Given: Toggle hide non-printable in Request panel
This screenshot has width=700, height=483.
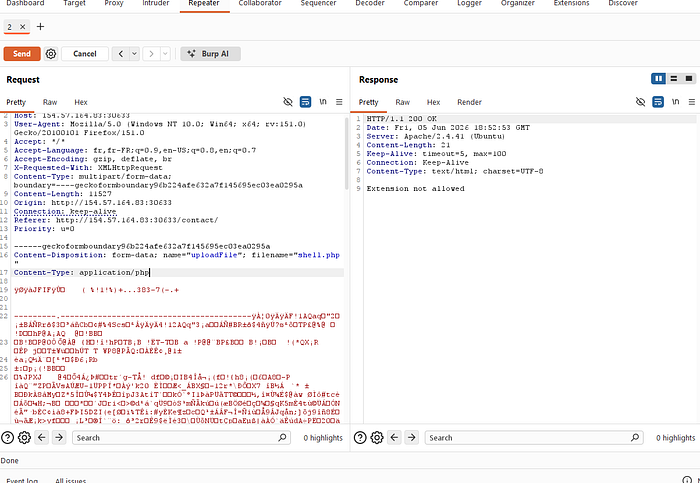Looking at the screenshot, I should (288, 102).
